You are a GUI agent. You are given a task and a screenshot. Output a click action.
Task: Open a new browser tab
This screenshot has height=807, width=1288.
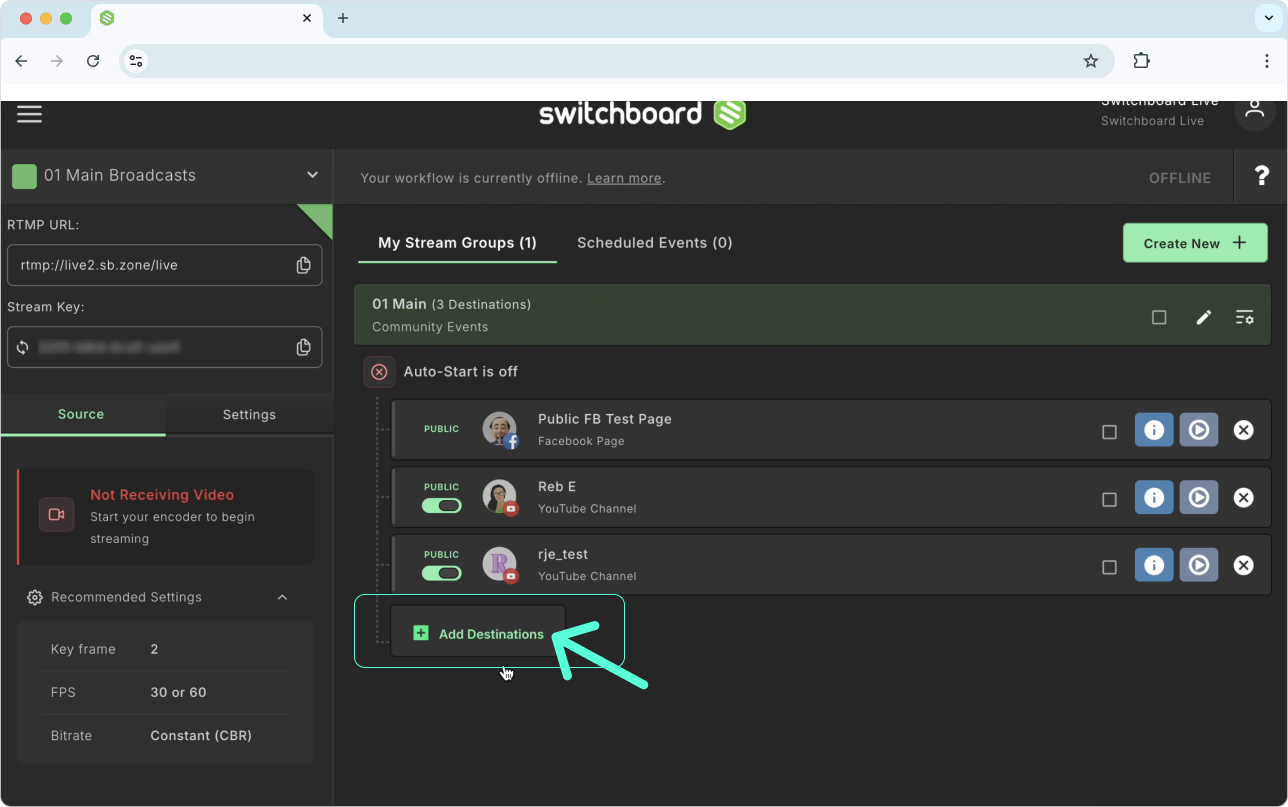click(x=343, y=18)
